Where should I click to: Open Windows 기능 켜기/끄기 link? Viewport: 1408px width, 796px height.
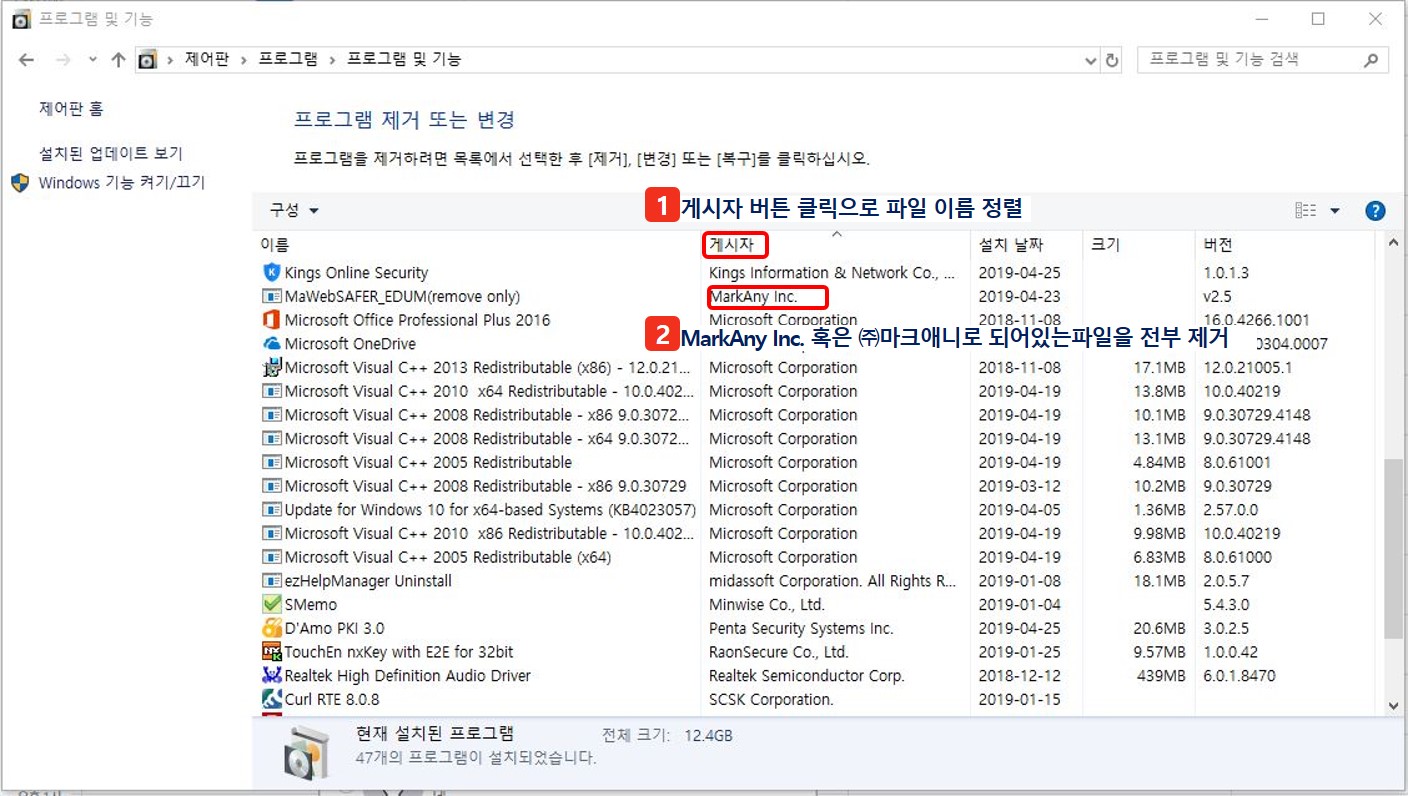coord(122,183)
